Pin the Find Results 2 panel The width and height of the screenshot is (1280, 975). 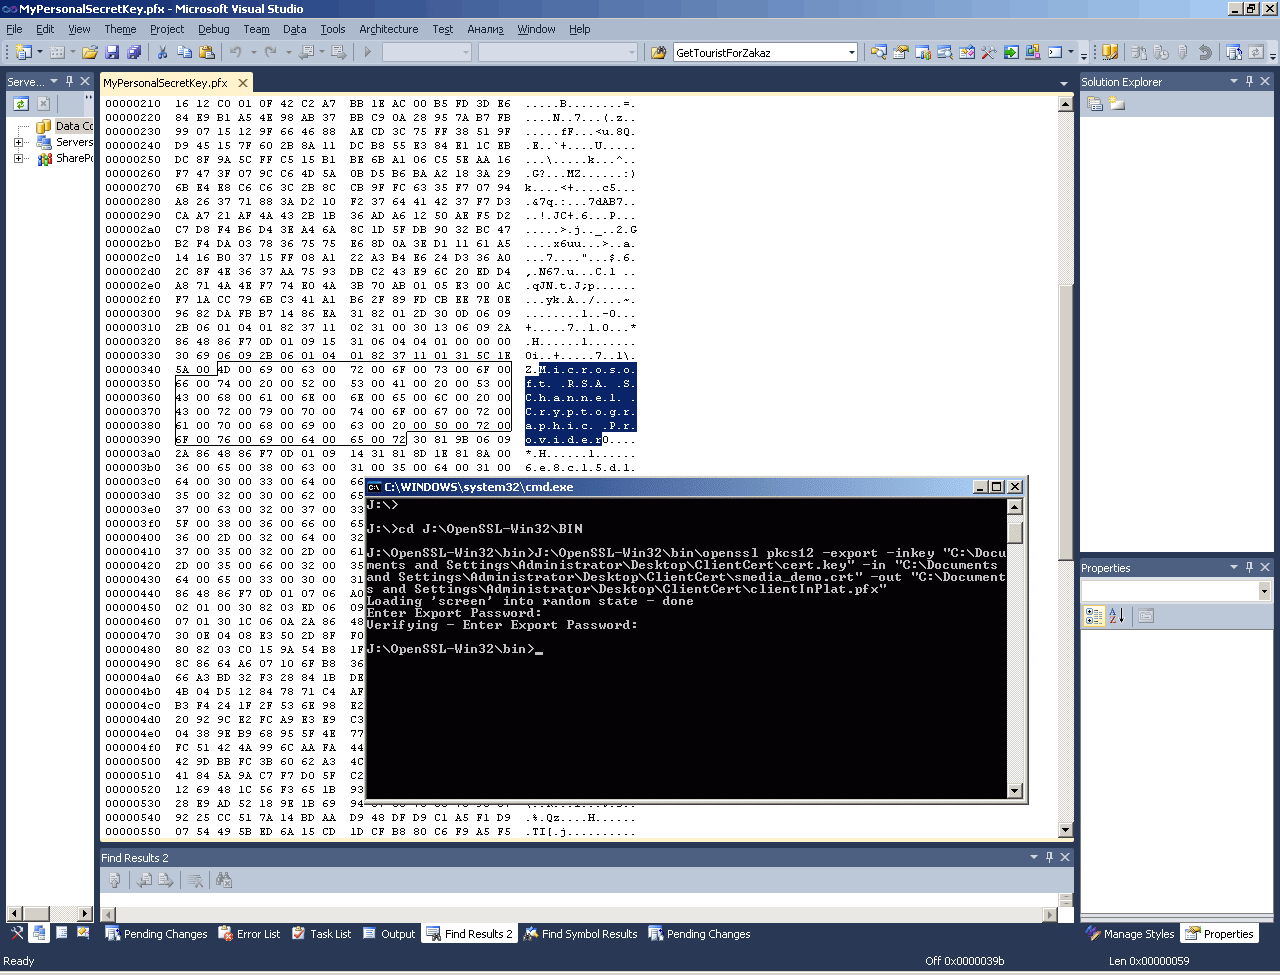click(x=1050, y=857)
